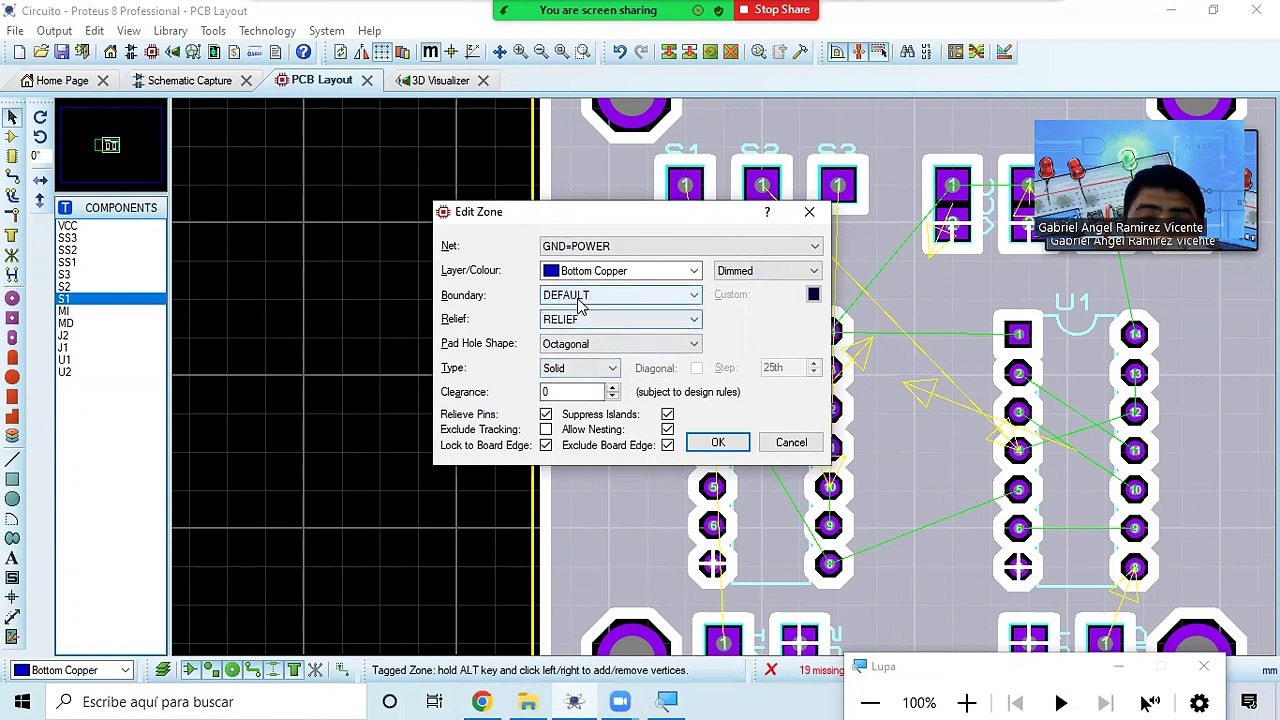
Task: Toggle the grid display icon
Action: point(382,52)
